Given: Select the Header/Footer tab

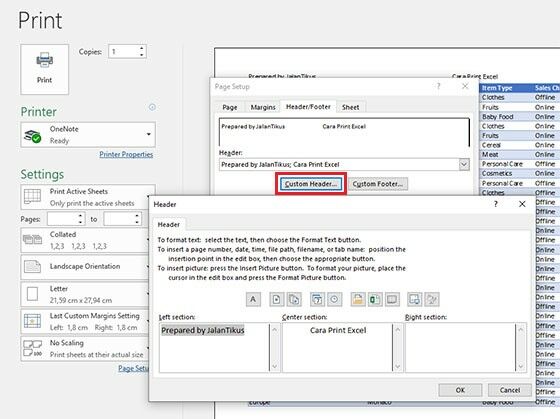Looking at the screenshot, I should (x=308, y=106).
